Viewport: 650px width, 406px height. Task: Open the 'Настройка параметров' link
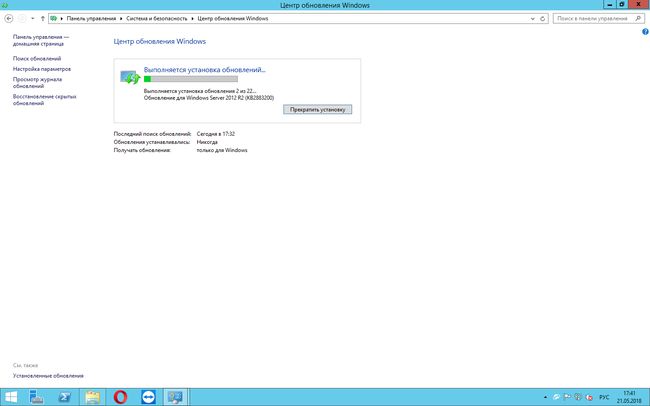42,69
